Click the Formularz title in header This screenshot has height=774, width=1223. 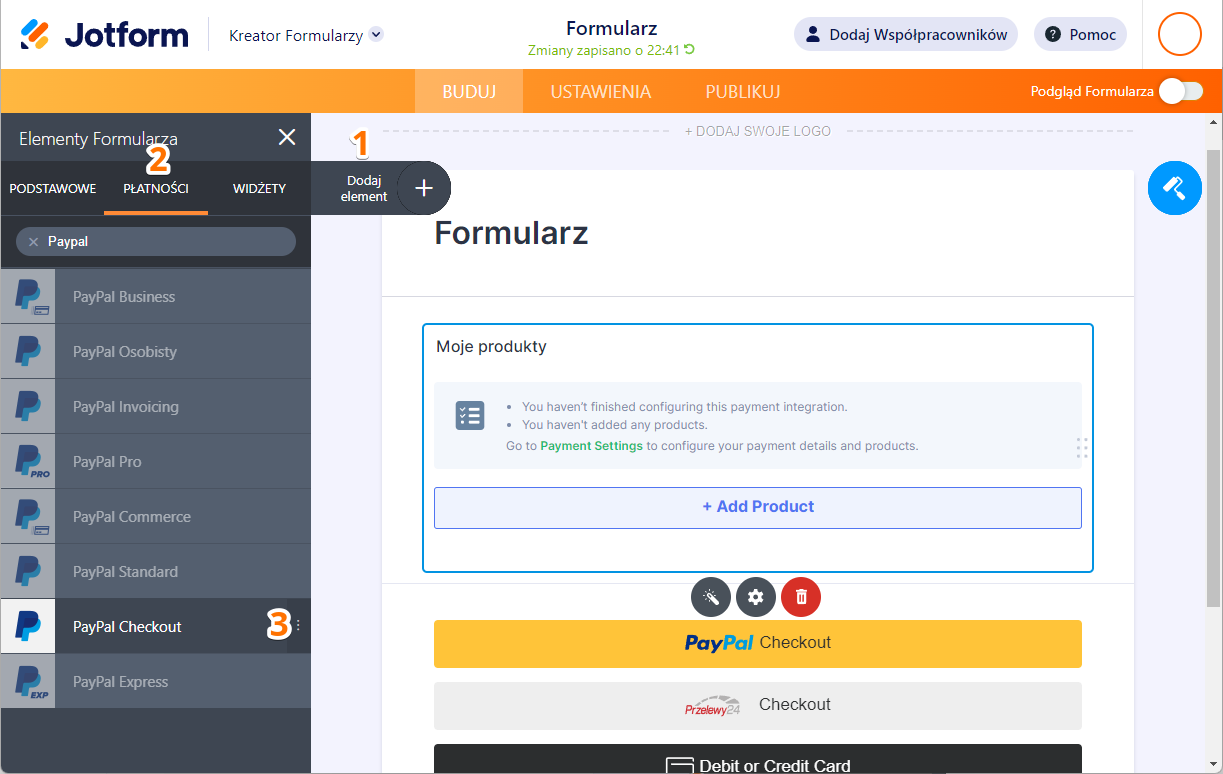coord(611,28)
